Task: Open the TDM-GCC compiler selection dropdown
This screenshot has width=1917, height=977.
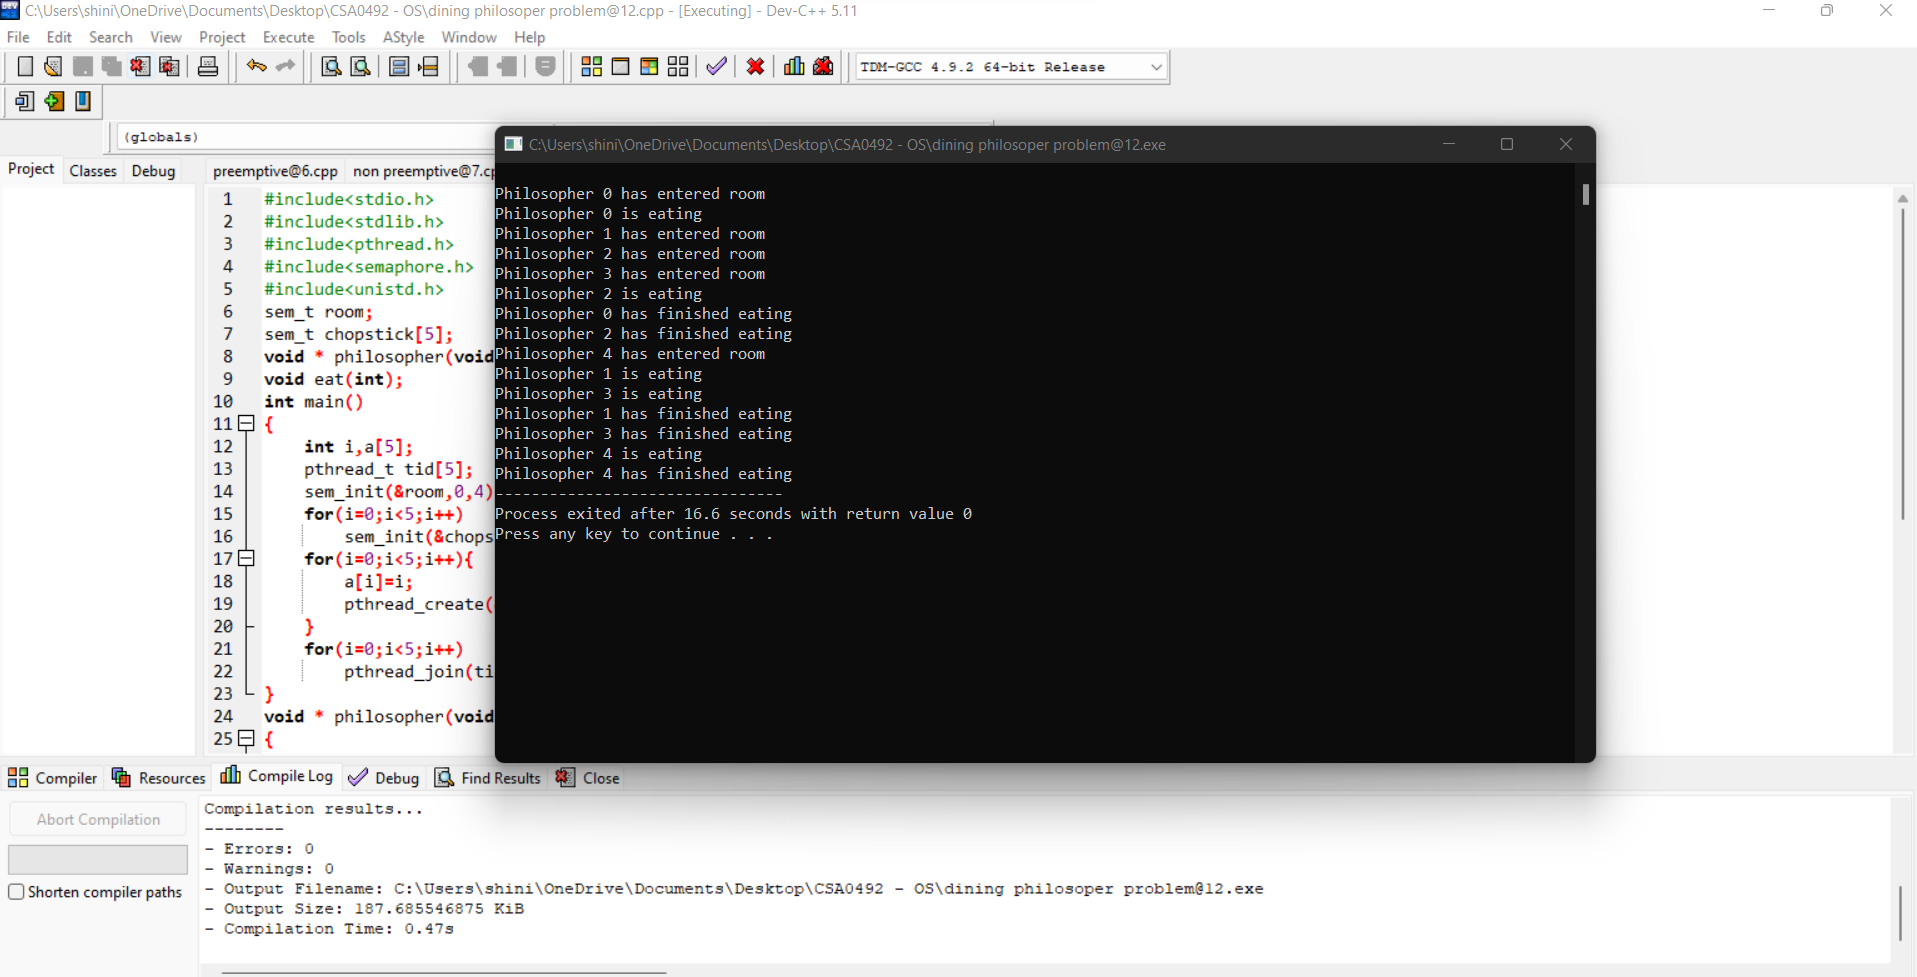Action: click(x=1155, y=66)
